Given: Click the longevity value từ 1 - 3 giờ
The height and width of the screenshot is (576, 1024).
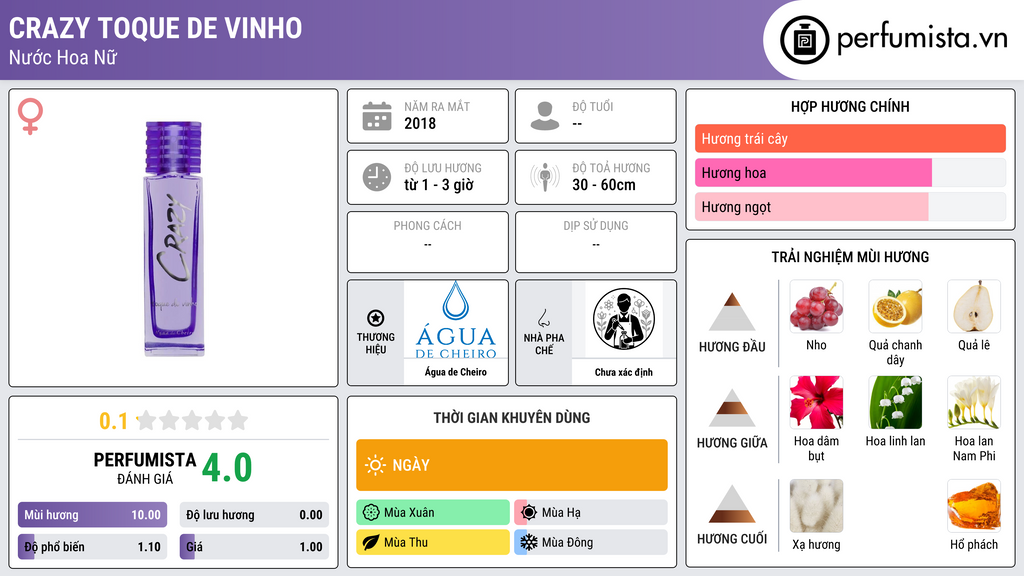Looking at the screenshot, I should pos(439,185).
